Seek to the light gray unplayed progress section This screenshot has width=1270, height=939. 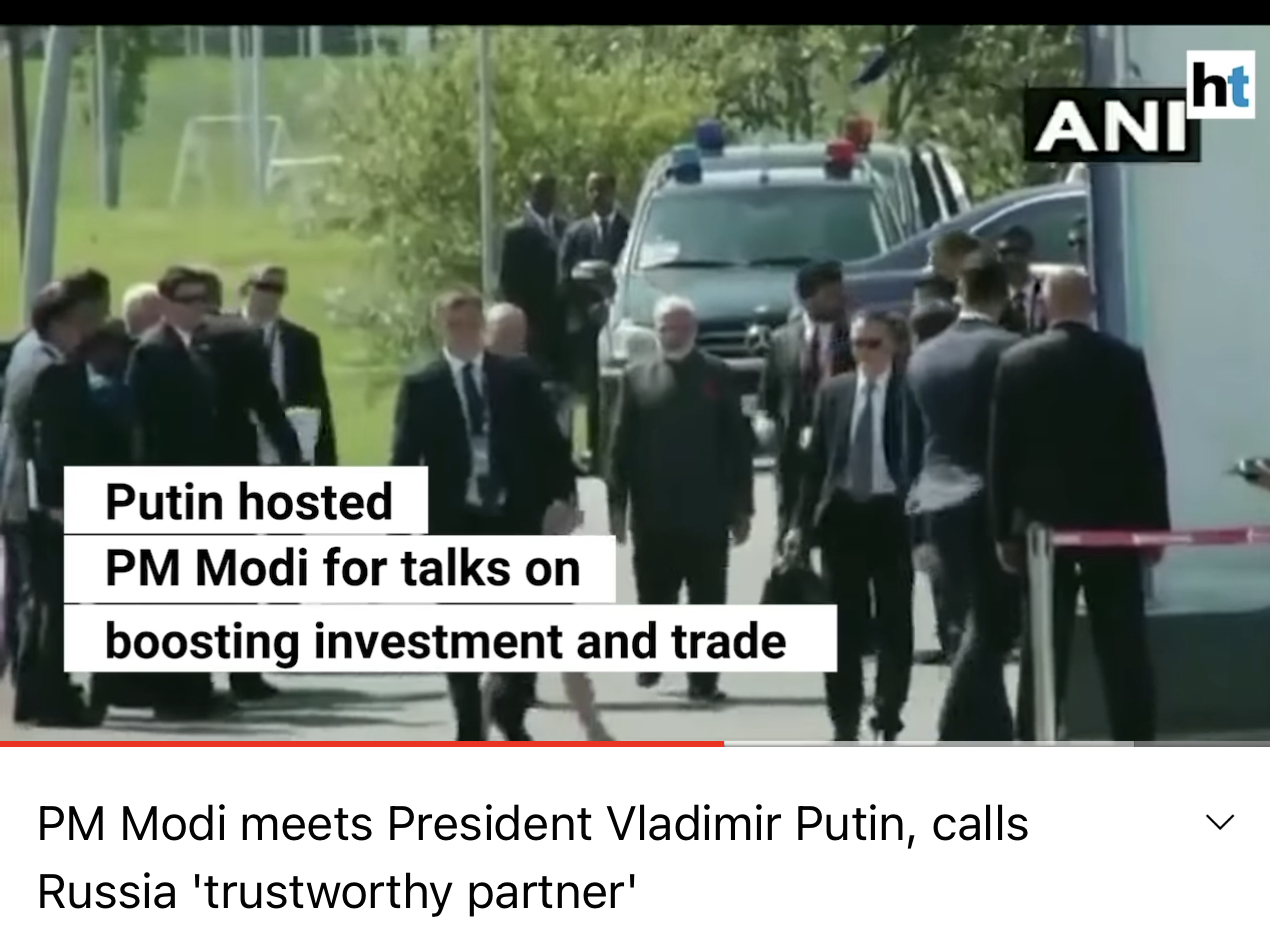point(928,743)
